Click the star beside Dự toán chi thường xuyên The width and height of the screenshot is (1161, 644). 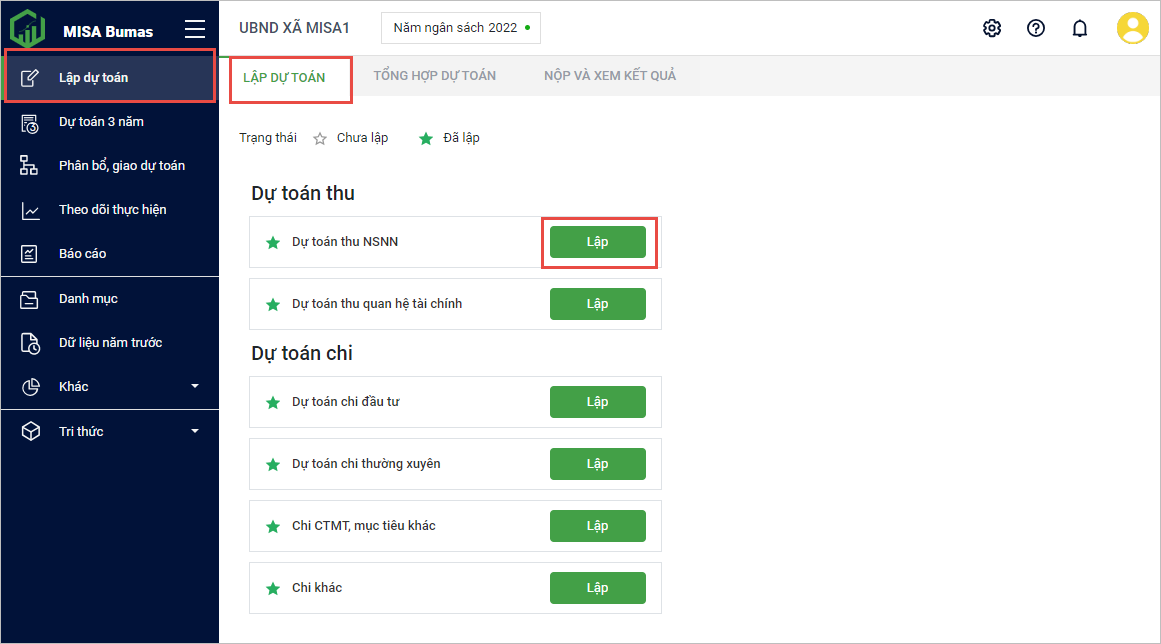coord(273,465)
